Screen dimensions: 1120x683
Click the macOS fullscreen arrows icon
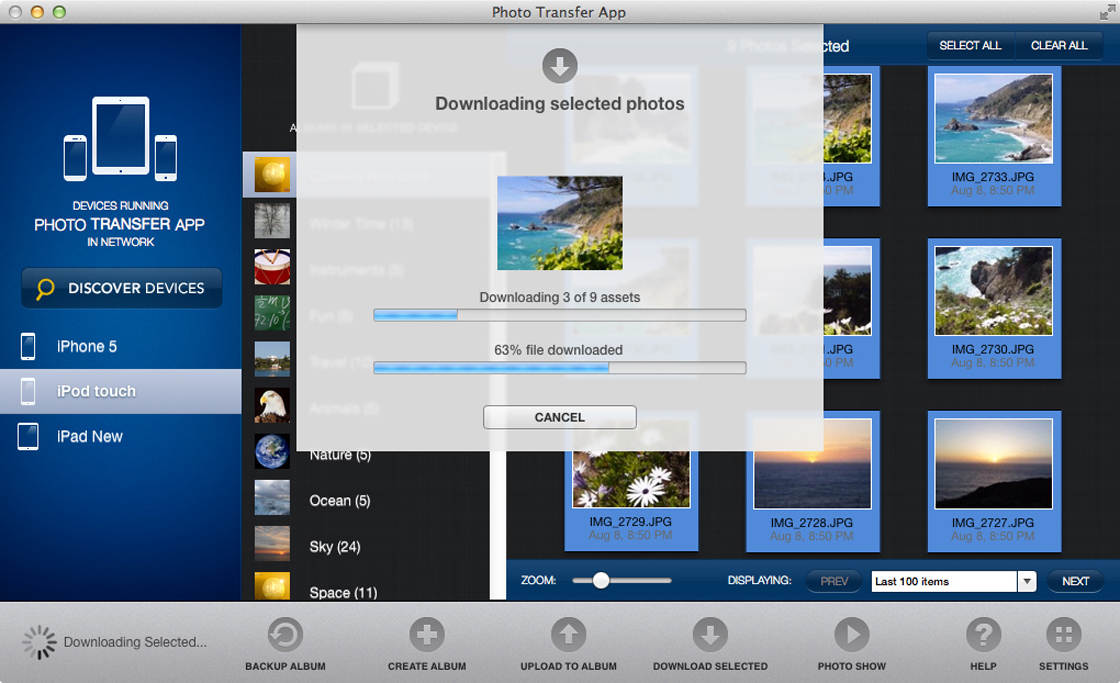pos(1105,12)
